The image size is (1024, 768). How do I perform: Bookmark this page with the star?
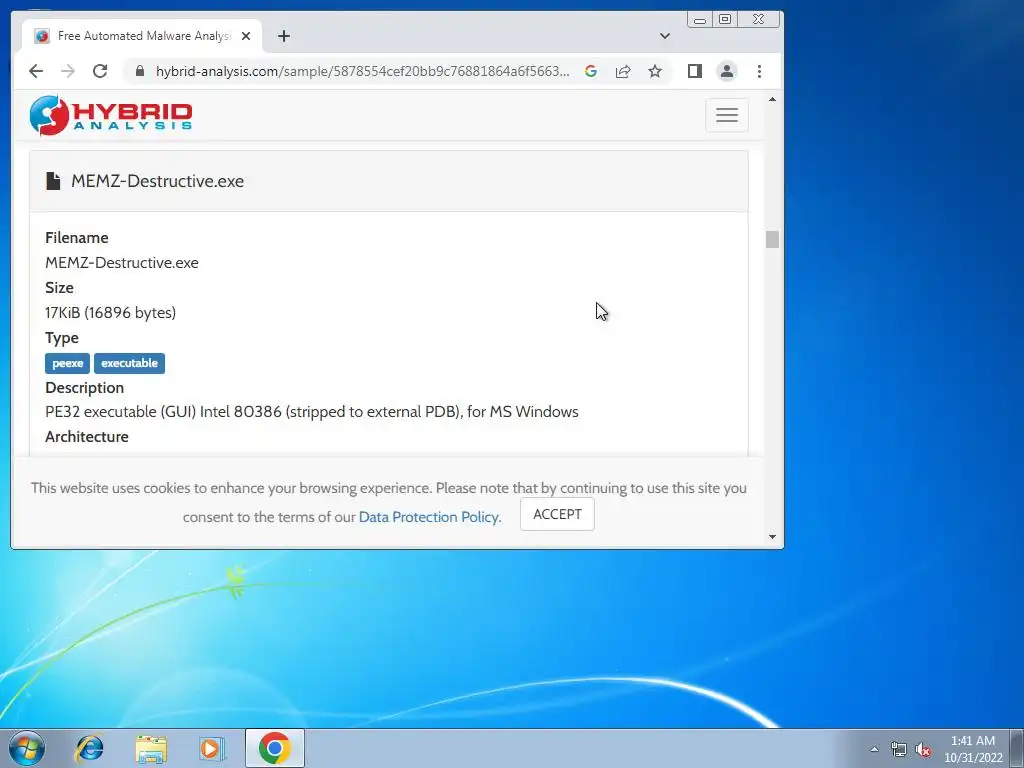pyautogui.click(x=655, y=71)
